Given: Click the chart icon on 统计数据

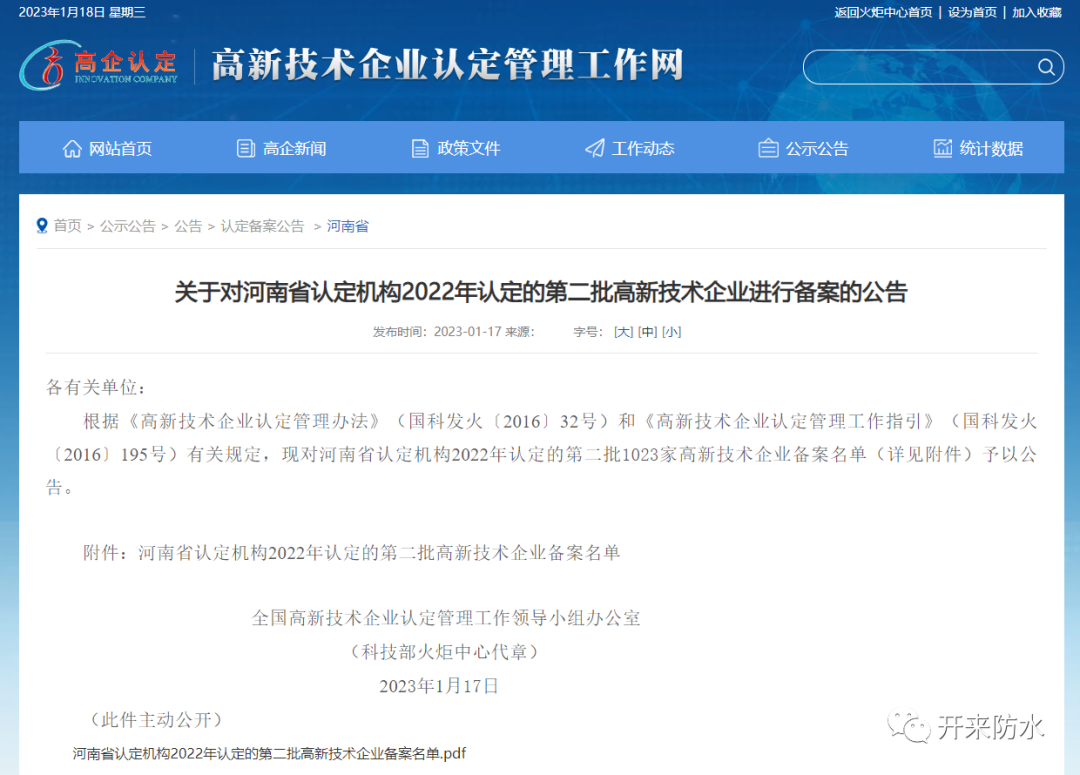Looking at the screenshot, I should [942, 147].
